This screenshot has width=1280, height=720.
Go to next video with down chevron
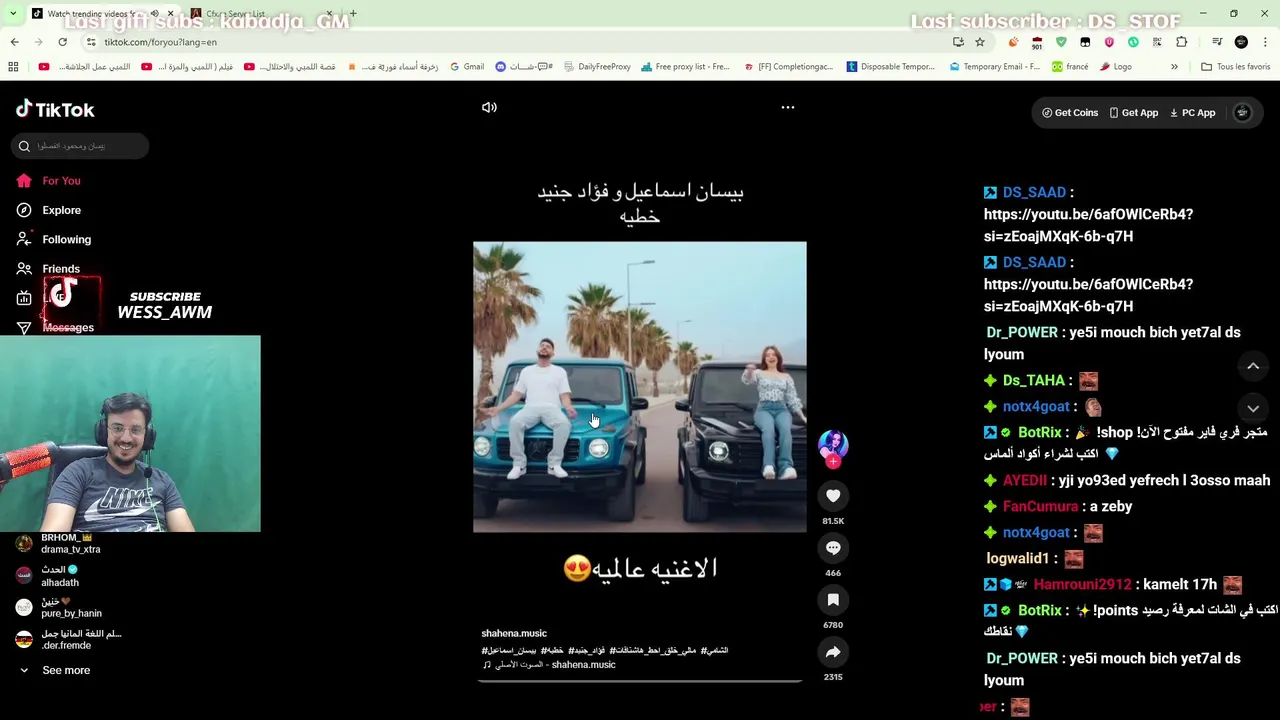1253,408
